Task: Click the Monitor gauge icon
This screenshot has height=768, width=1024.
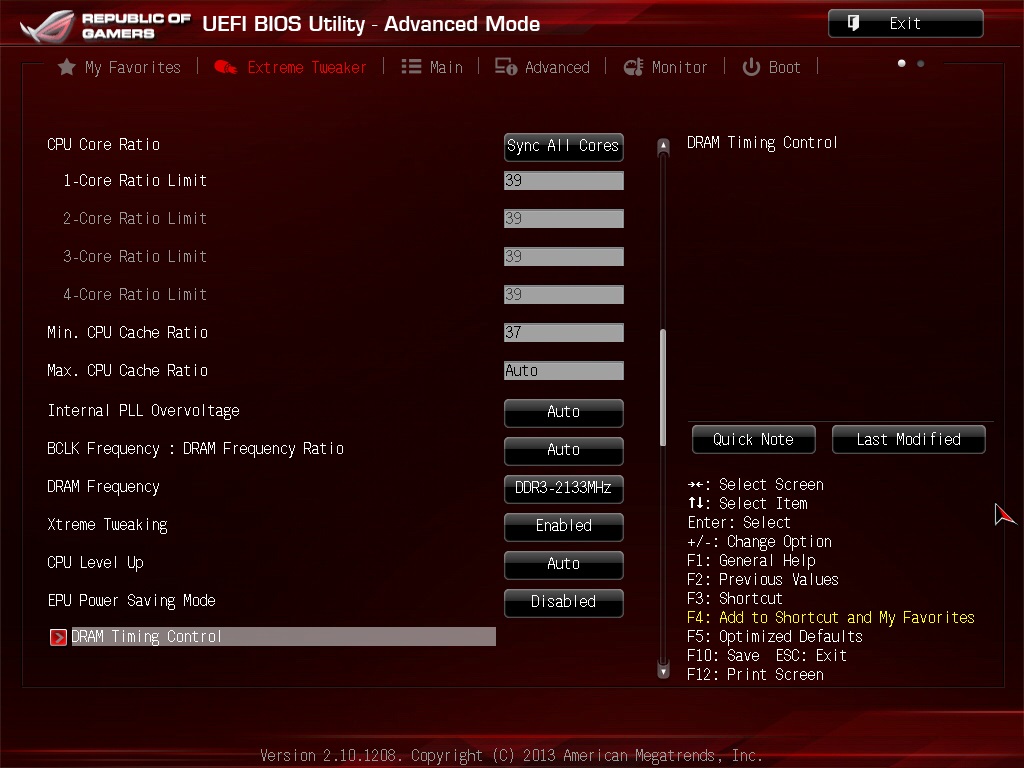Action: (x=633, y=67)
